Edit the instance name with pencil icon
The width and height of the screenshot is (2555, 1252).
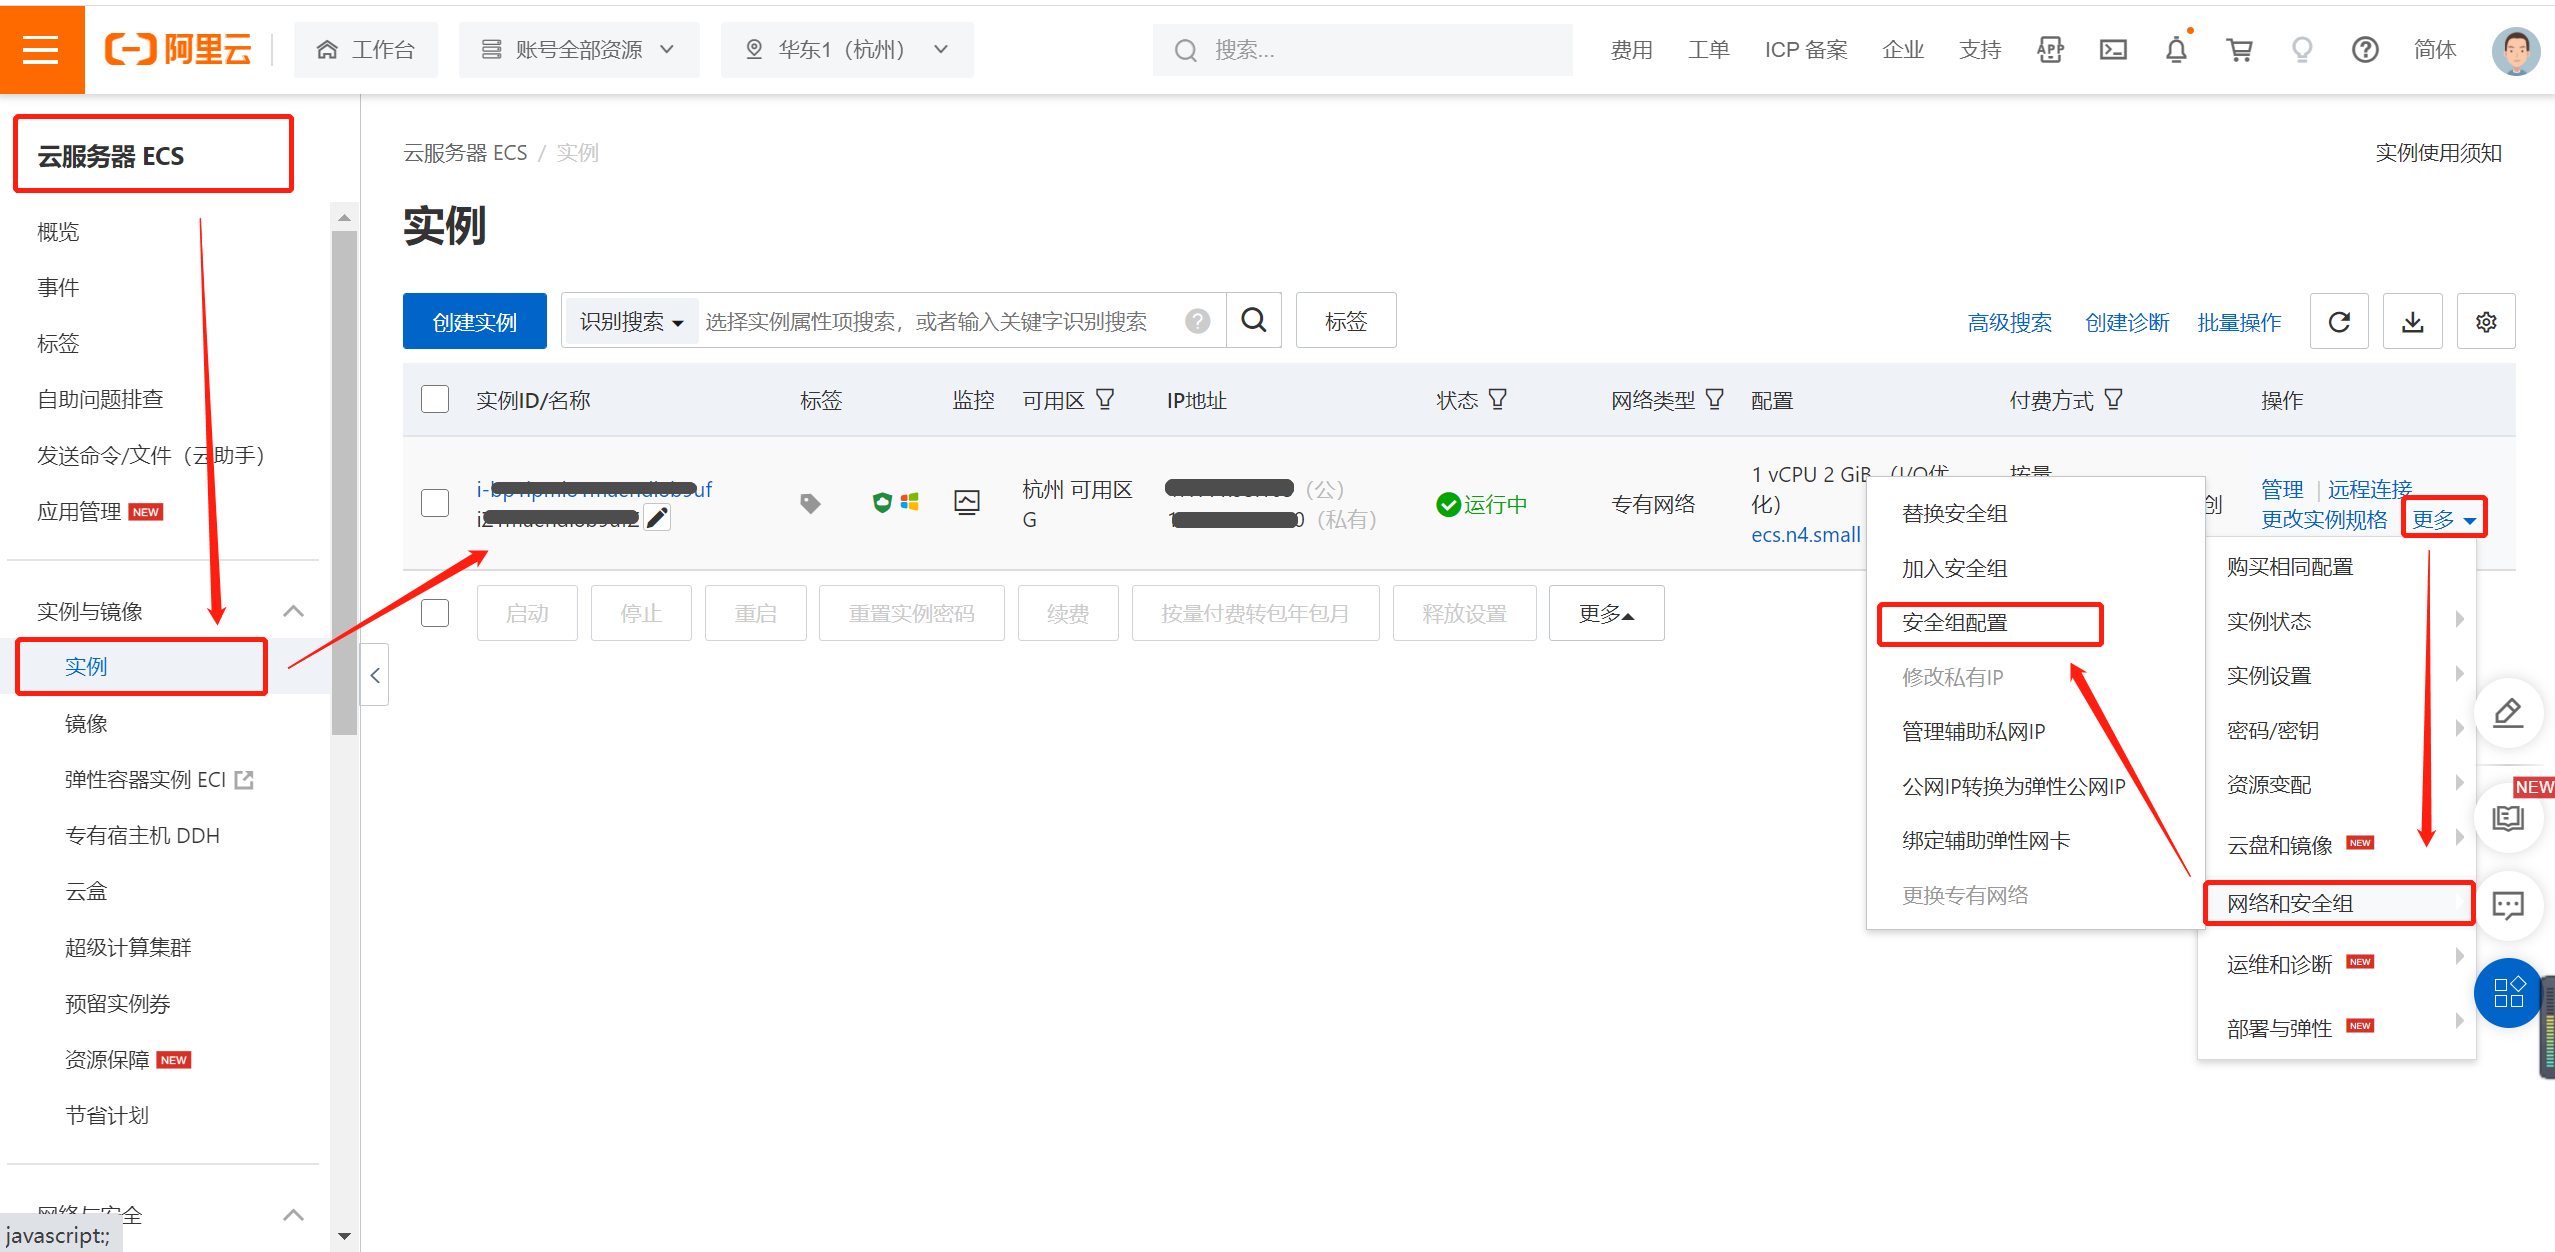tap(657, 518)
